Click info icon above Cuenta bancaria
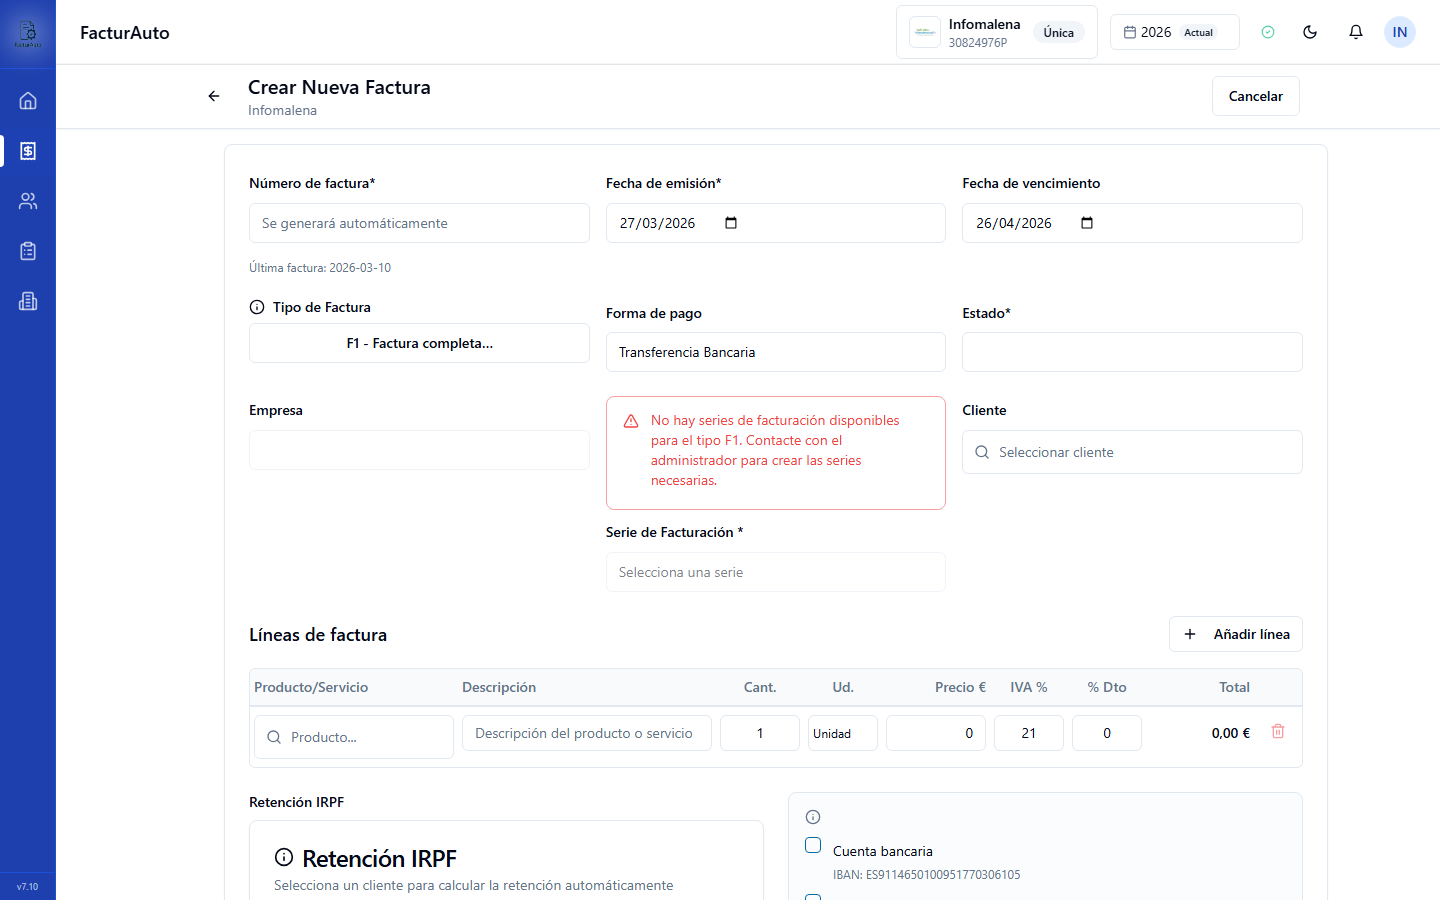The image size is (1440, 900). coord(813,817)
